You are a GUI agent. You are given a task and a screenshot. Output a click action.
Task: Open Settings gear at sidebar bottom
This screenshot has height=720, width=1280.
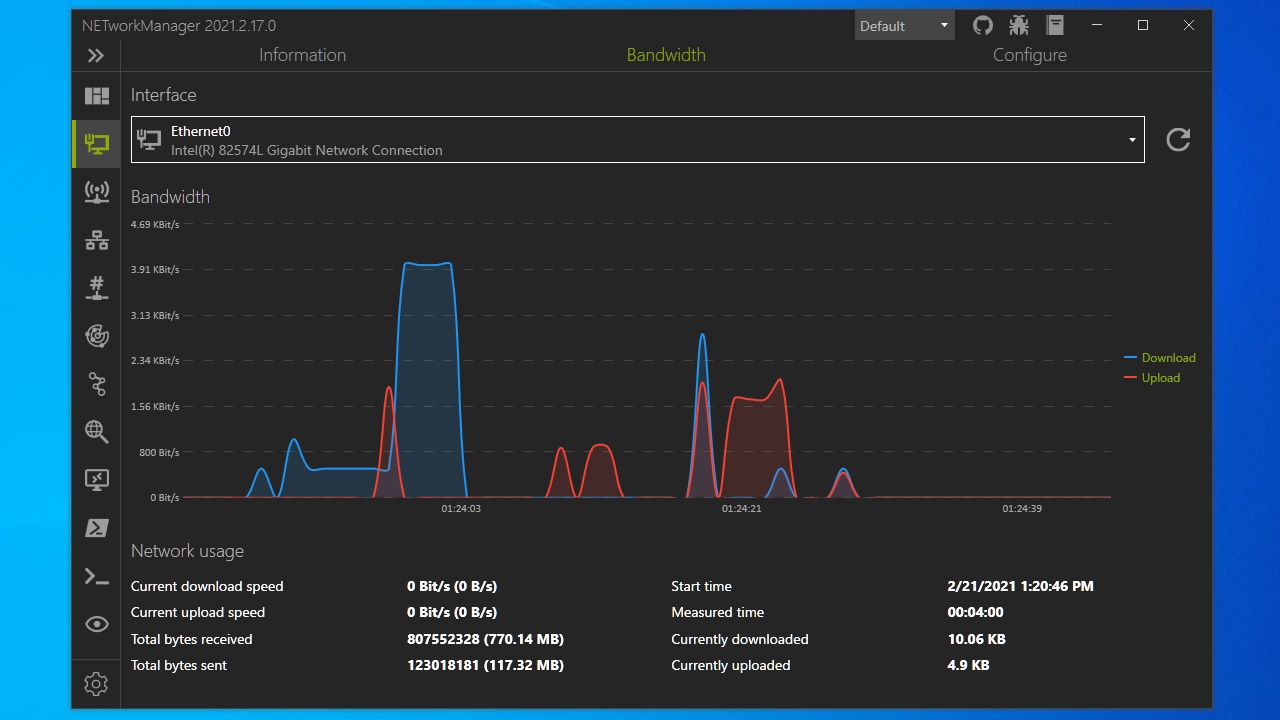(x=96, y=684)
